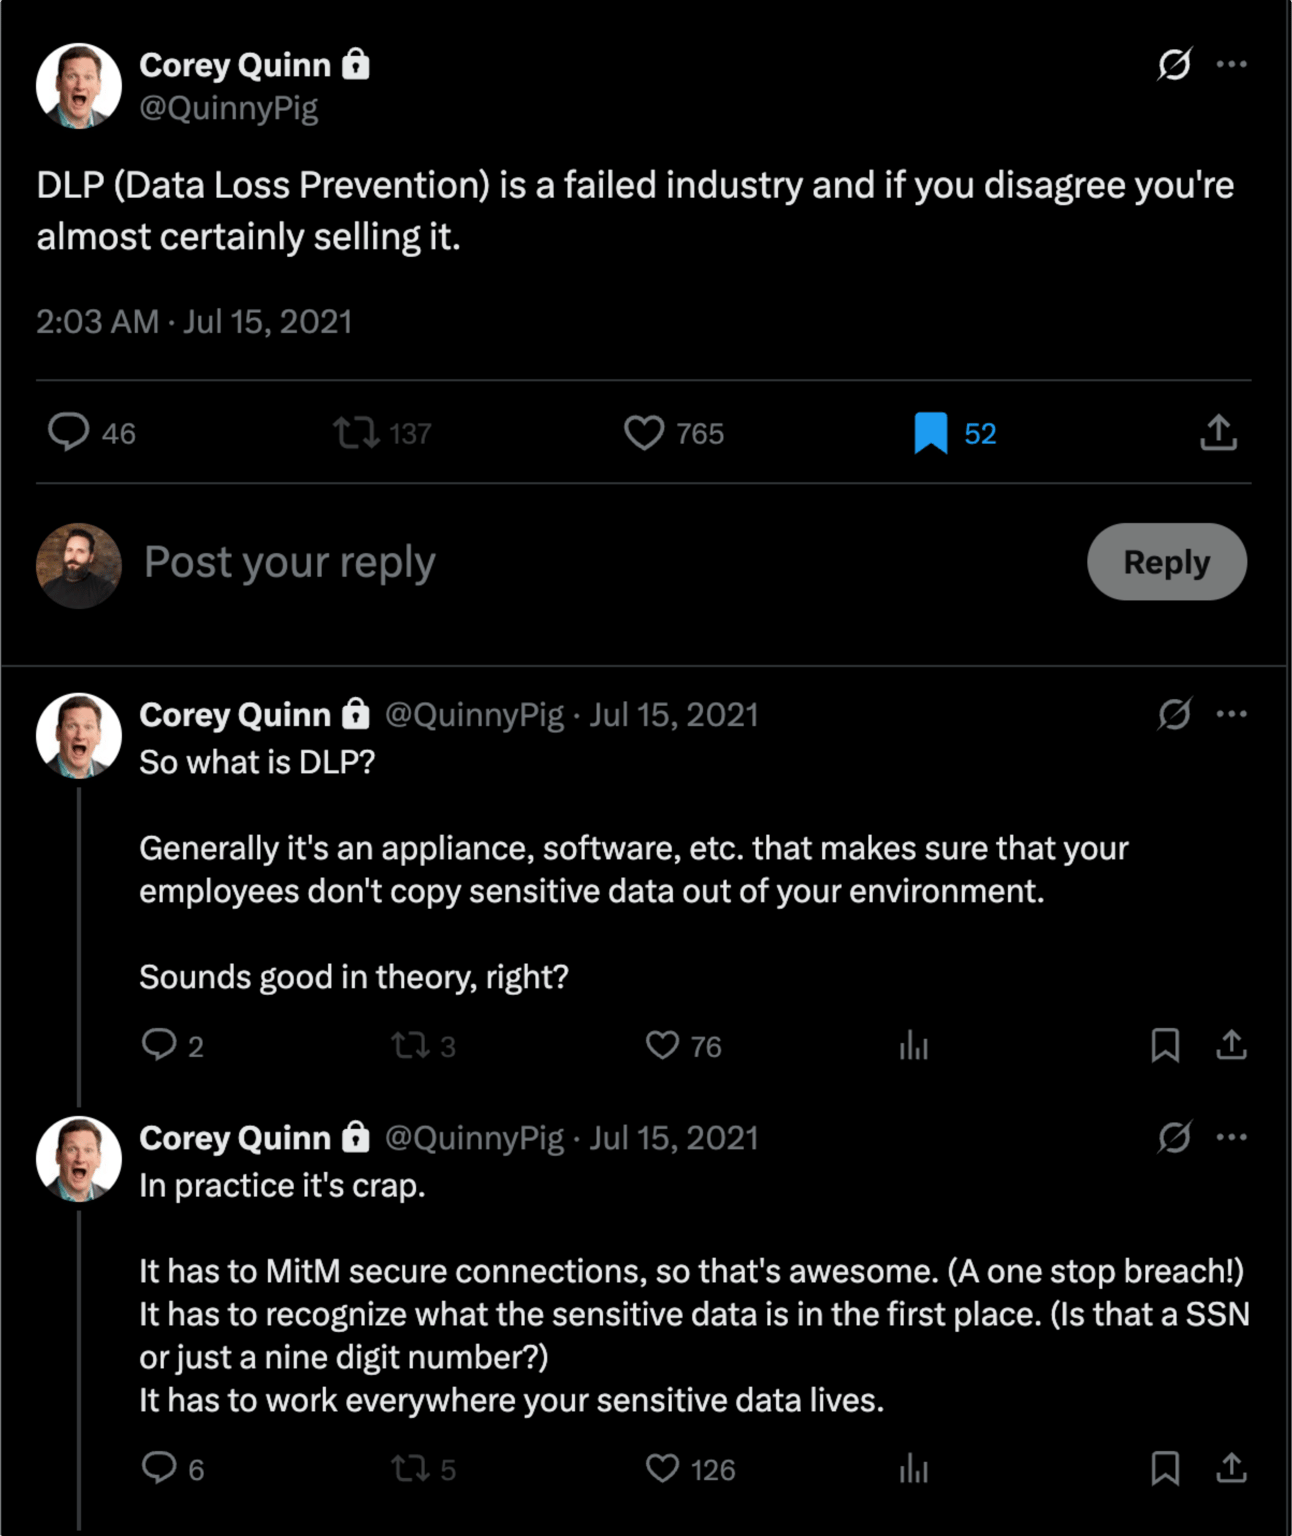The height and width of the screenshot is (1536, 1292).
Task: Open more options on 'In practice it's crap' tweet
Action: [x=1231, y=1137]
